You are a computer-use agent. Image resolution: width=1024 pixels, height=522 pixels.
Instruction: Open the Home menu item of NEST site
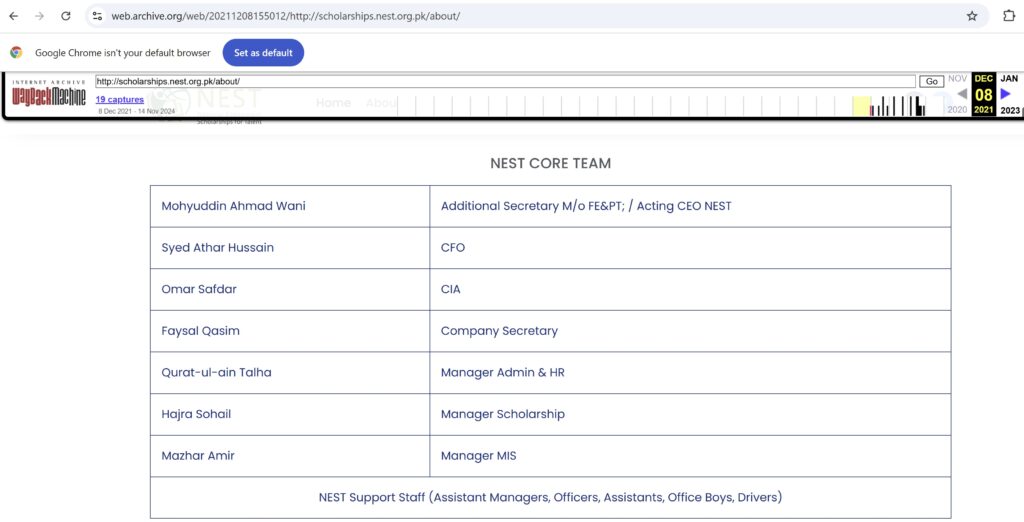click(x=333, y=103)
